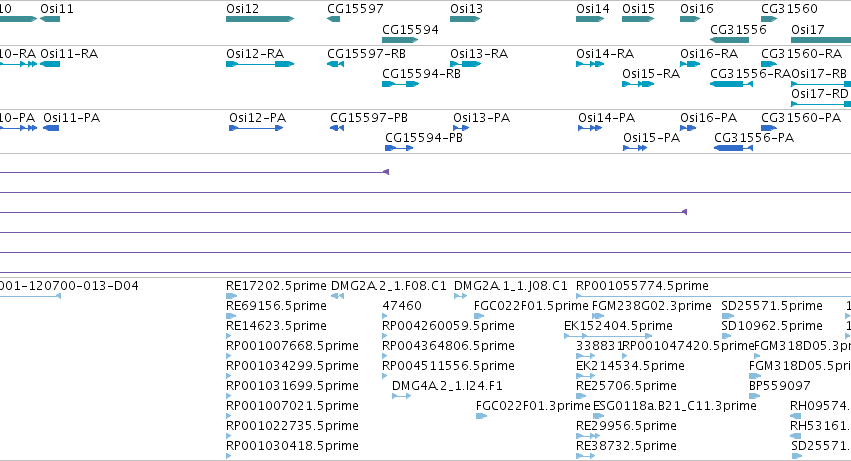851x461 pixels.
Task: Select the Osi12-PA protein feature
Action: (x=256, y=128)
